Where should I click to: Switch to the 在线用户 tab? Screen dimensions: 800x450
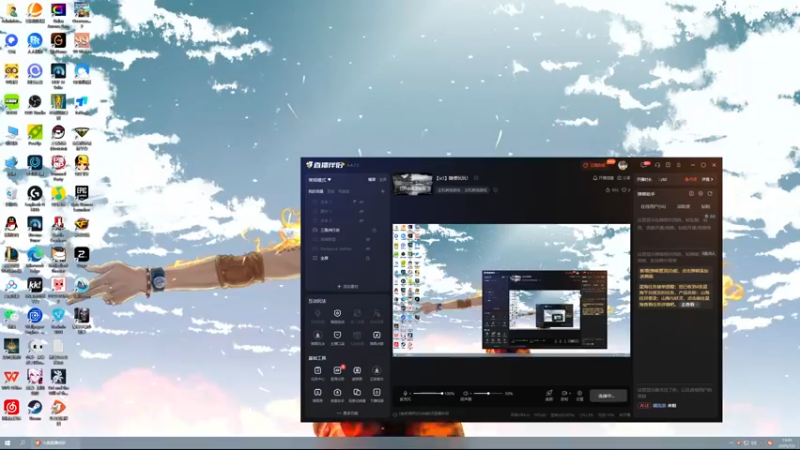(x=653, y=207)
